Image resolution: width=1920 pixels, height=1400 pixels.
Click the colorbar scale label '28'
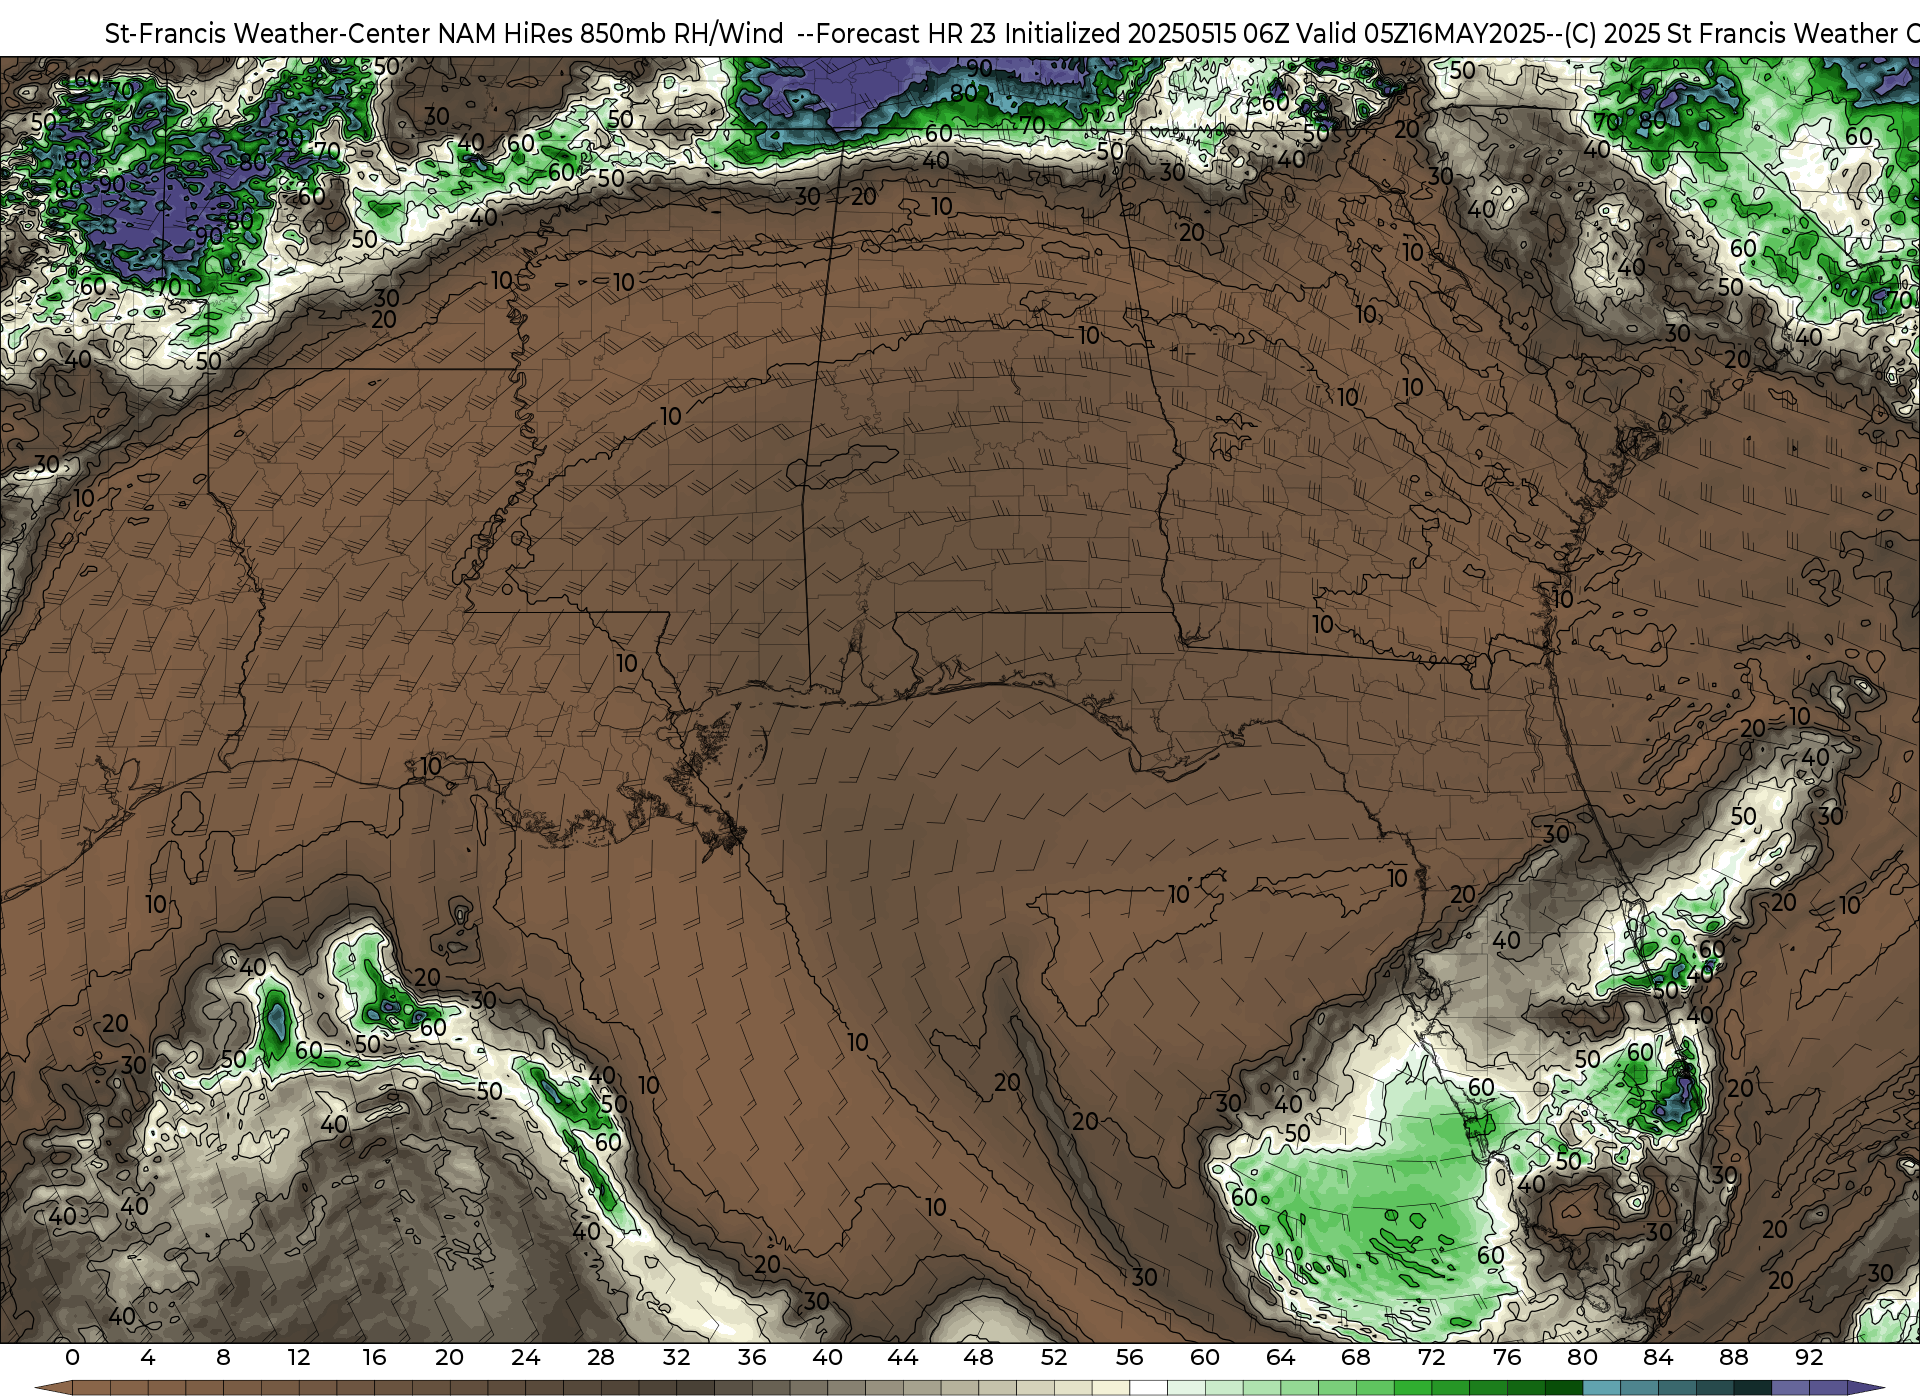click(x=601, y=1357)
